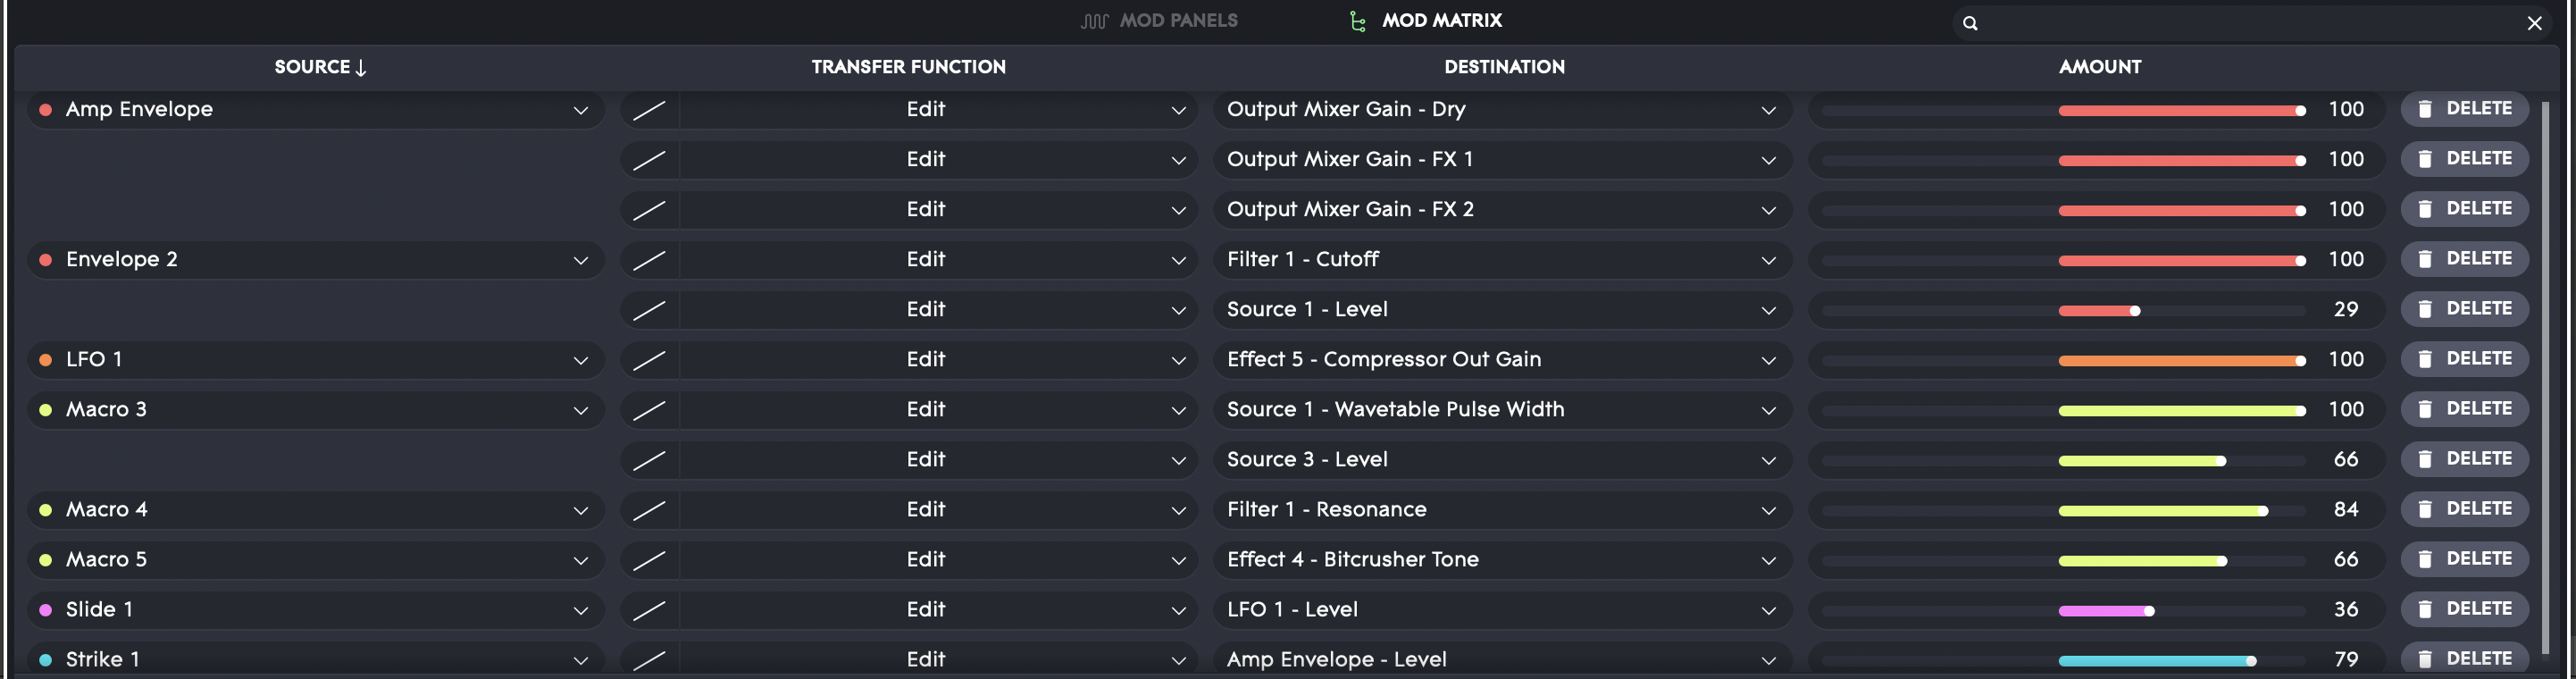Toggle the orange dot beside LFO 1 source

coord(45,360)
